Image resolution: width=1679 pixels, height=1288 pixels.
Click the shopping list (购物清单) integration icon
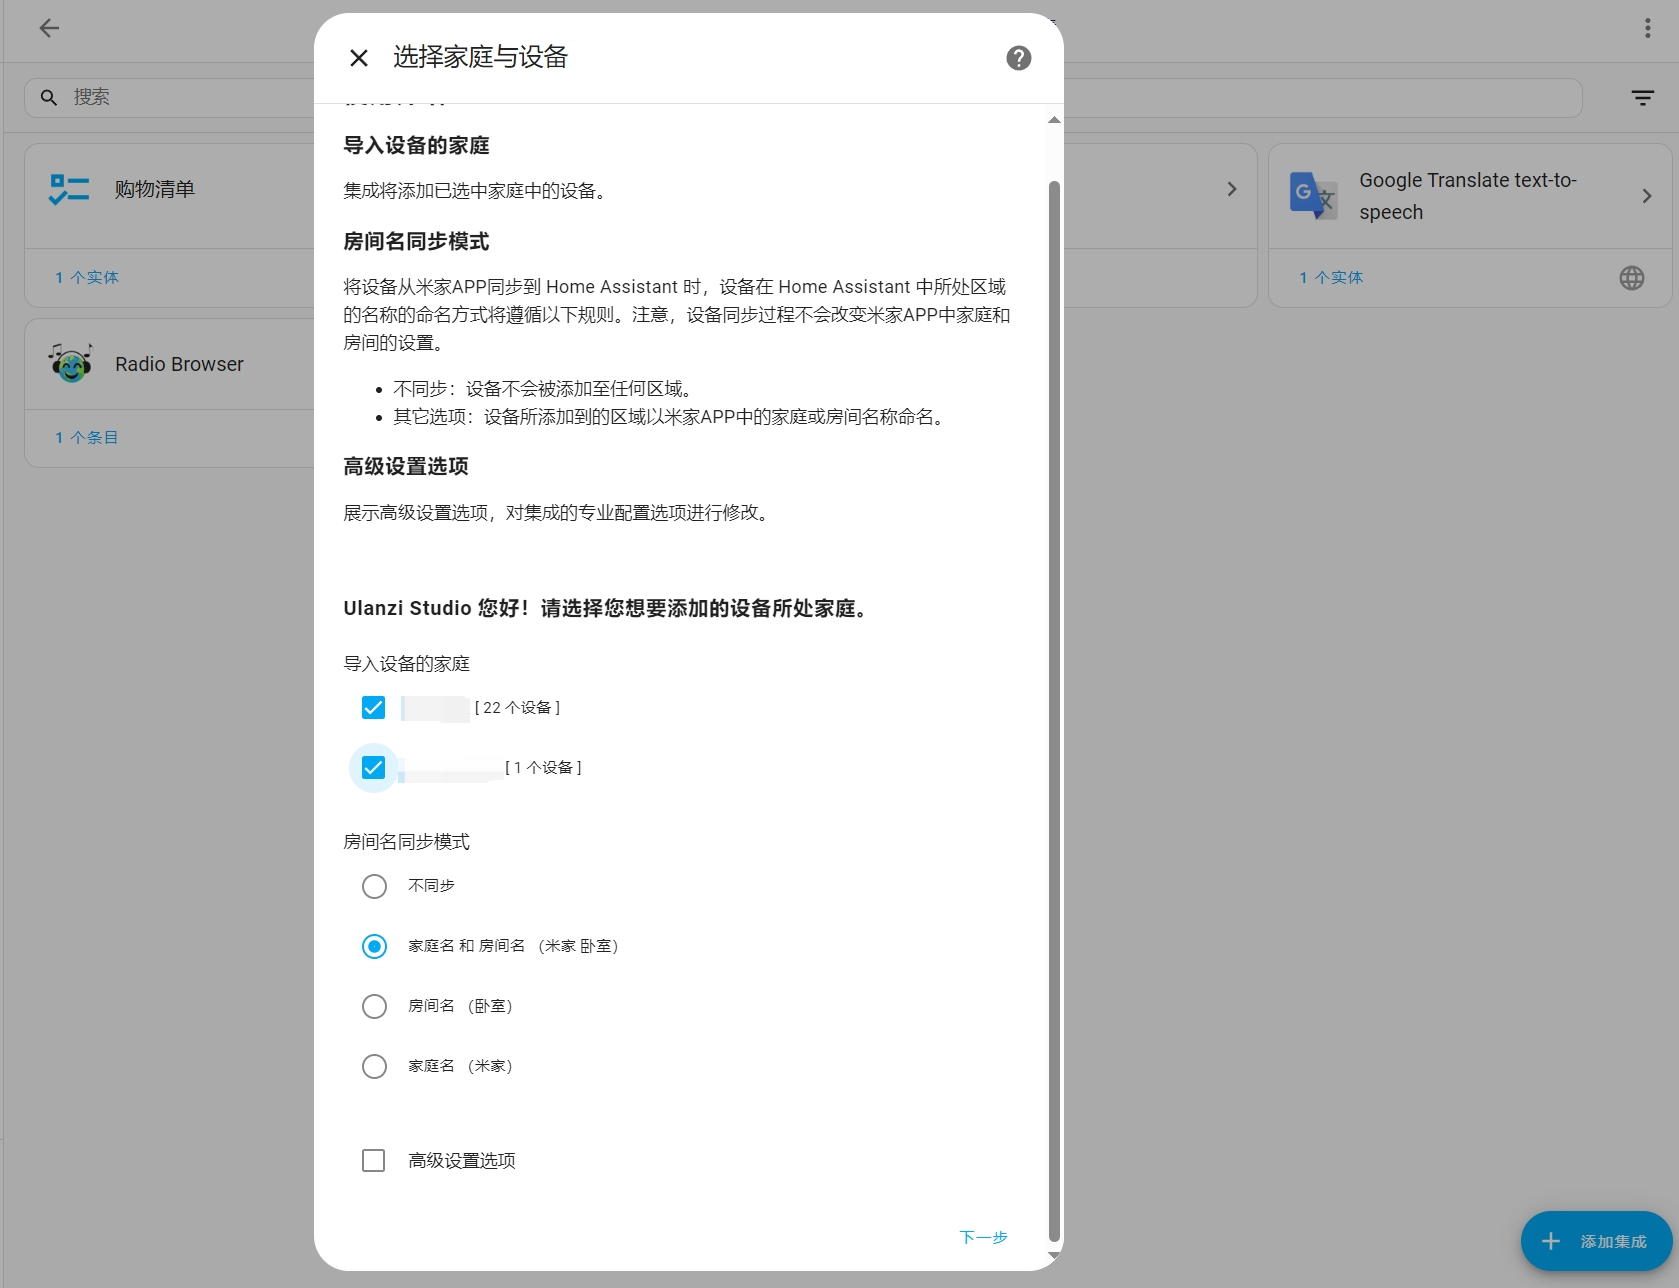pyautogui.click(x=68, y=188)
